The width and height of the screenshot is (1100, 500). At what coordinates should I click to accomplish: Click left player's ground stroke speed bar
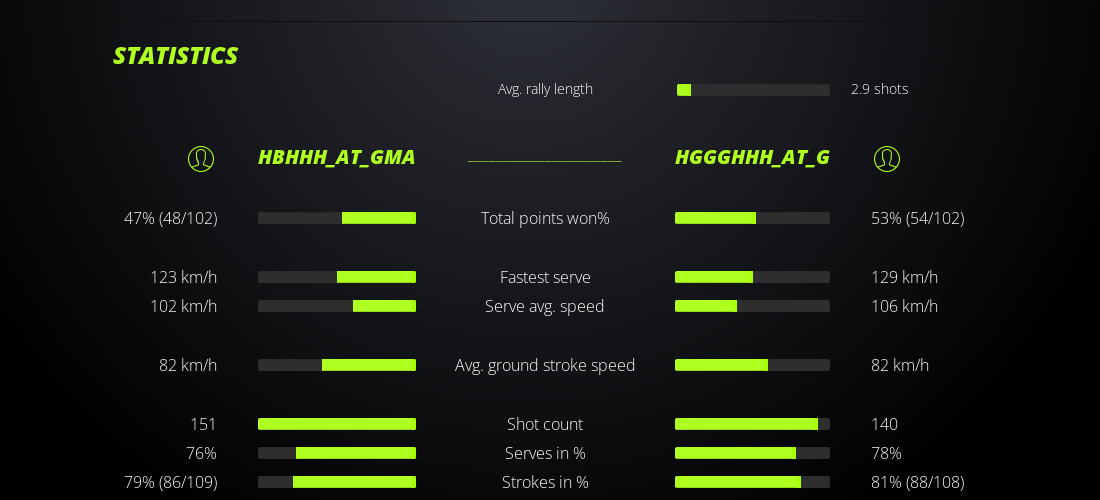pyautogui.click(x=337, y=365)
